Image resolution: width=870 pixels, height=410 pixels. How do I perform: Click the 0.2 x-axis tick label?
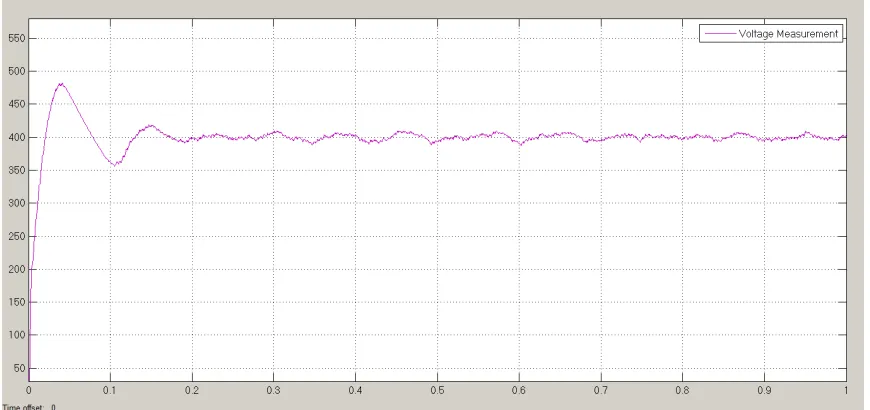[192, 391]
